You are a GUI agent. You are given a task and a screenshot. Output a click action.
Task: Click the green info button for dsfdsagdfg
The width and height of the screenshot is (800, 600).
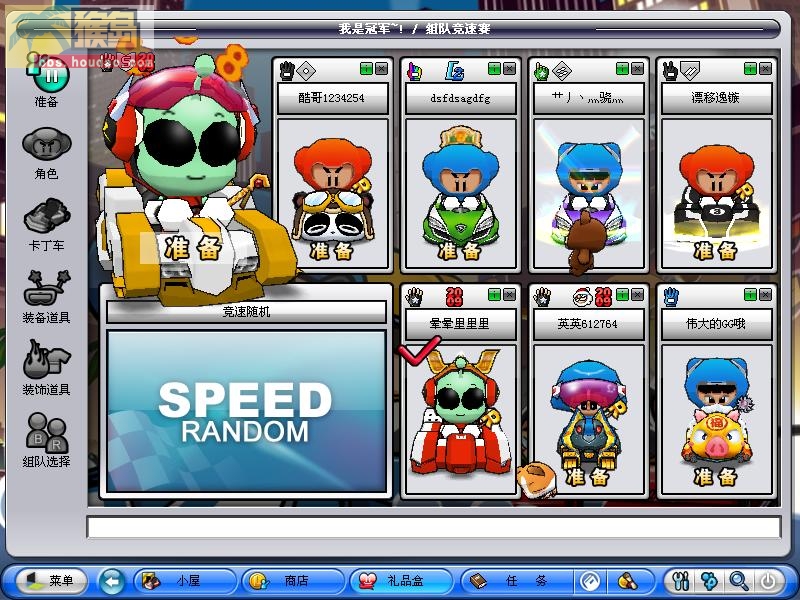pos(494,69)
